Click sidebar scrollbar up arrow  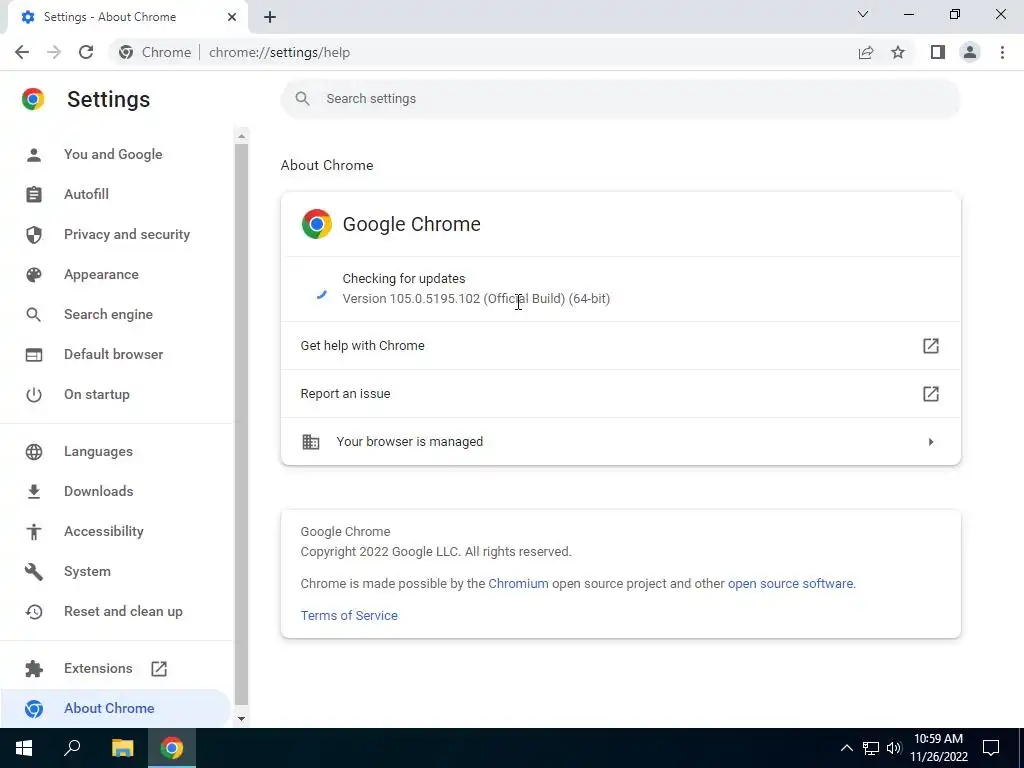pyautogui.click(x=241, y=136)
